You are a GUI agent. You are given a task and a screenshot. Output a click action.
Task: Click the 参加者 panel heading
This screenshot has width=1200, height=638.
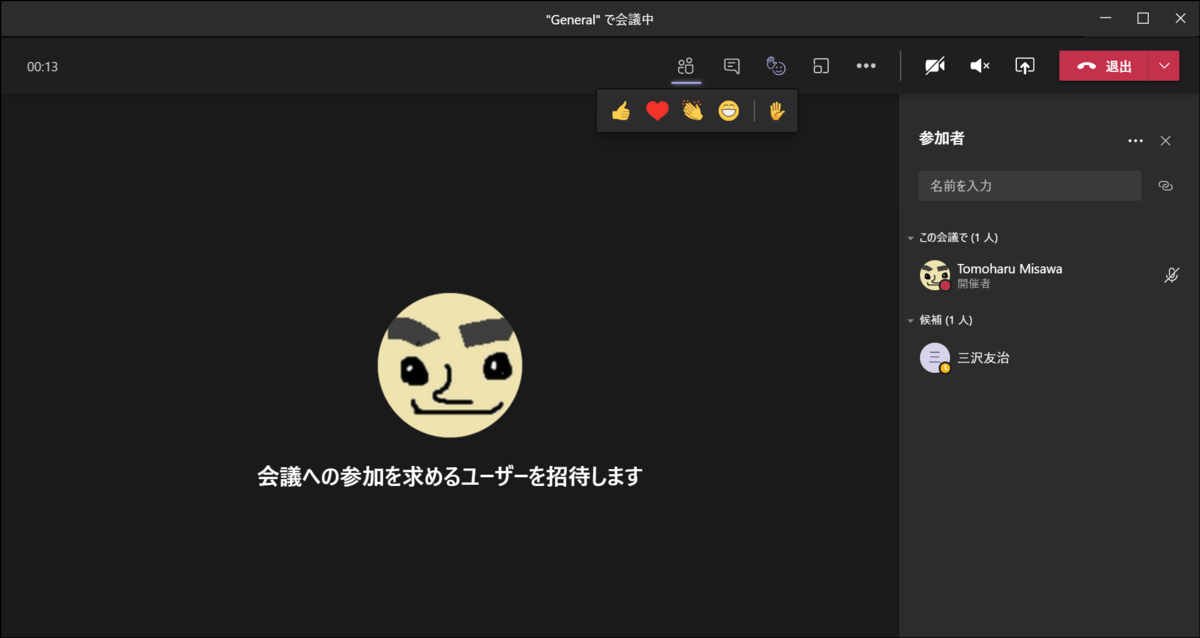(x=942, y=139)
